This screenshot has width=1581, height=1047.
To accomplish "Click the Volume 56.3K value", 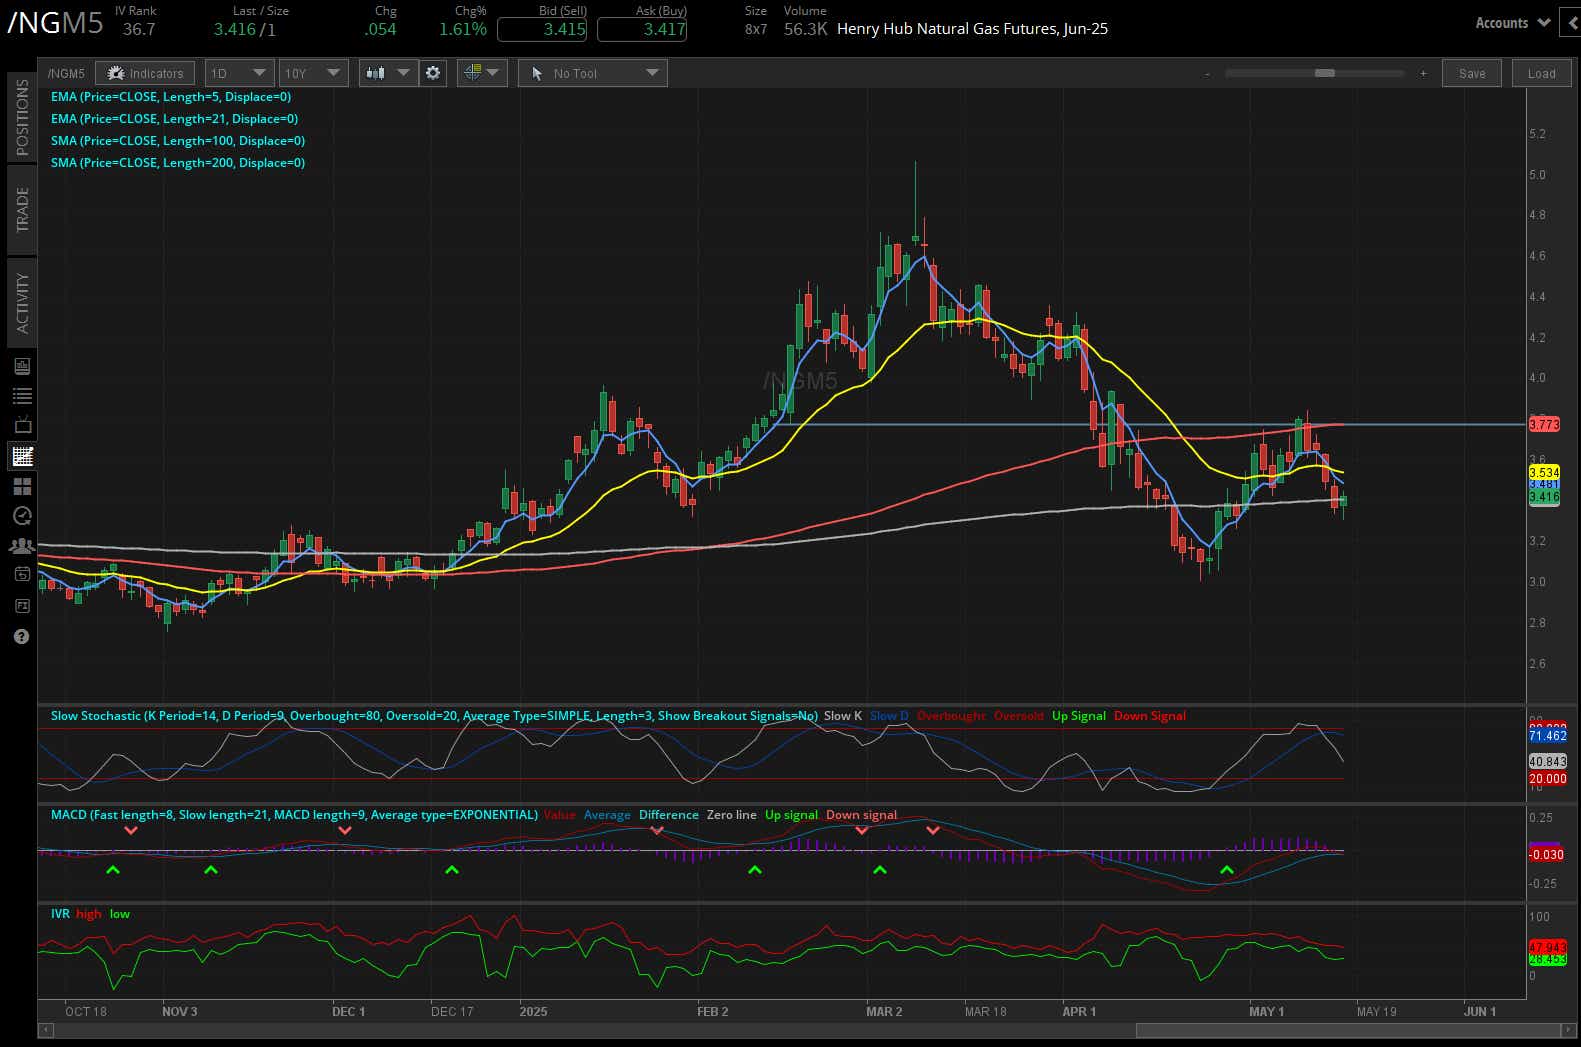I will click(x=806, y=29).
